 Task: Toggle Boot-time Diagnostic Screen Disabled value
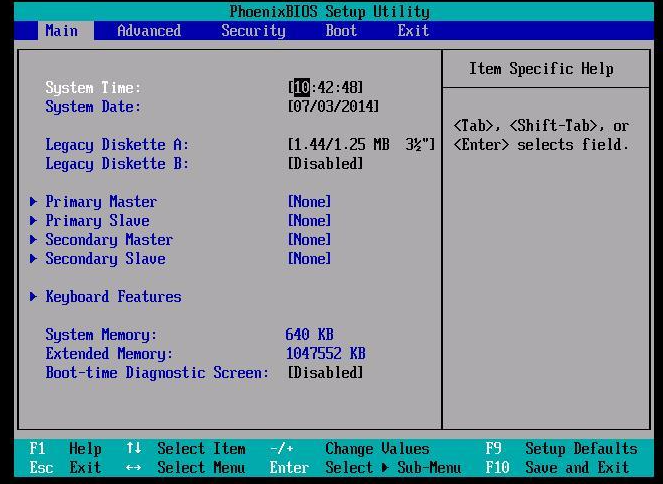tap(325, 373)
